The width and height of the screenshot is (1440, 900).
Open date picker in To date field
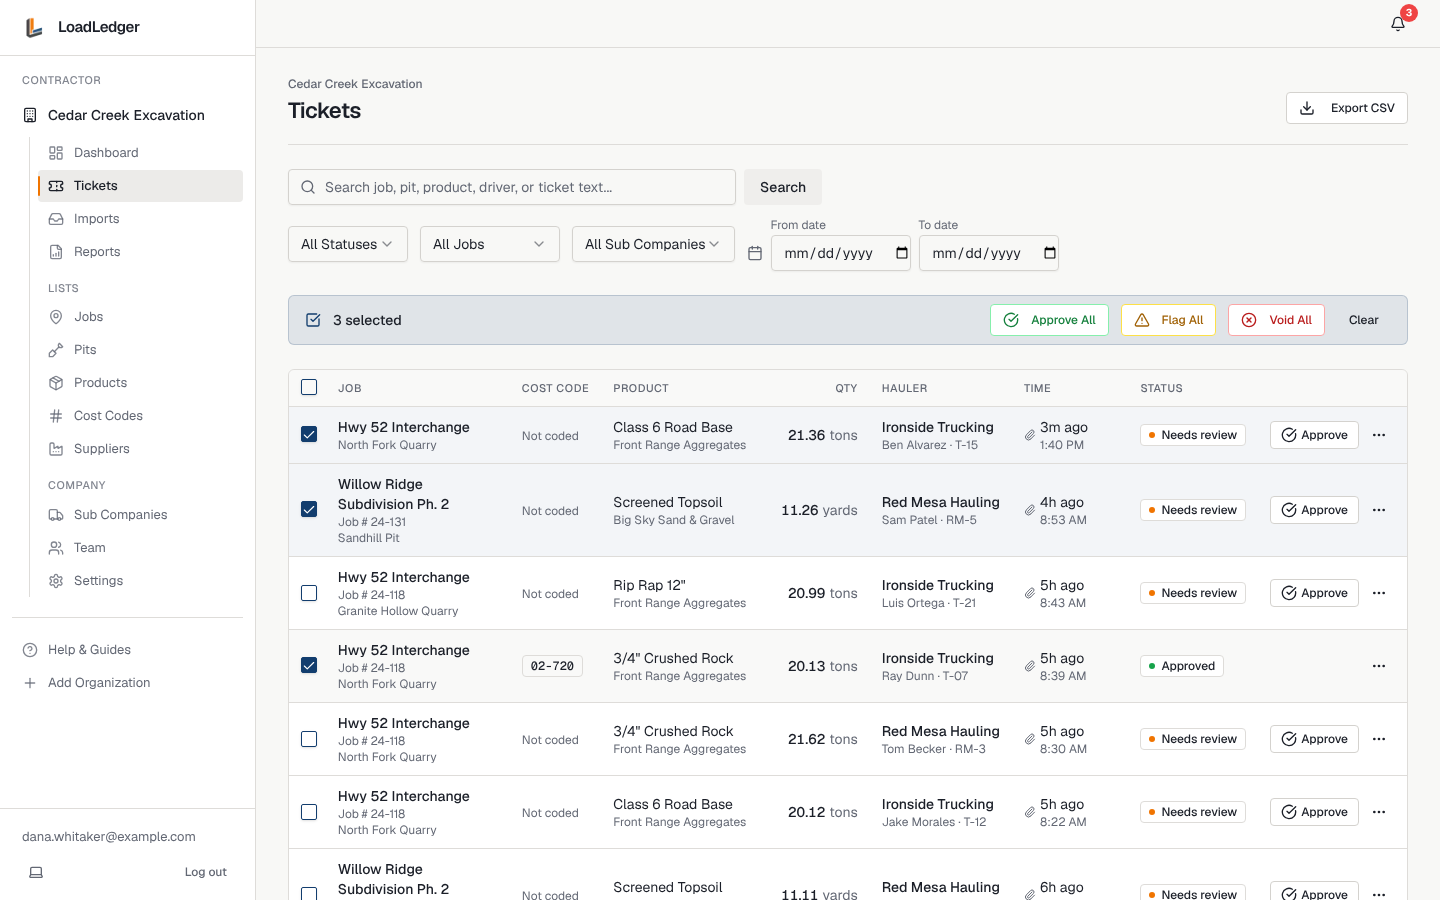[x=1050, y=253]
